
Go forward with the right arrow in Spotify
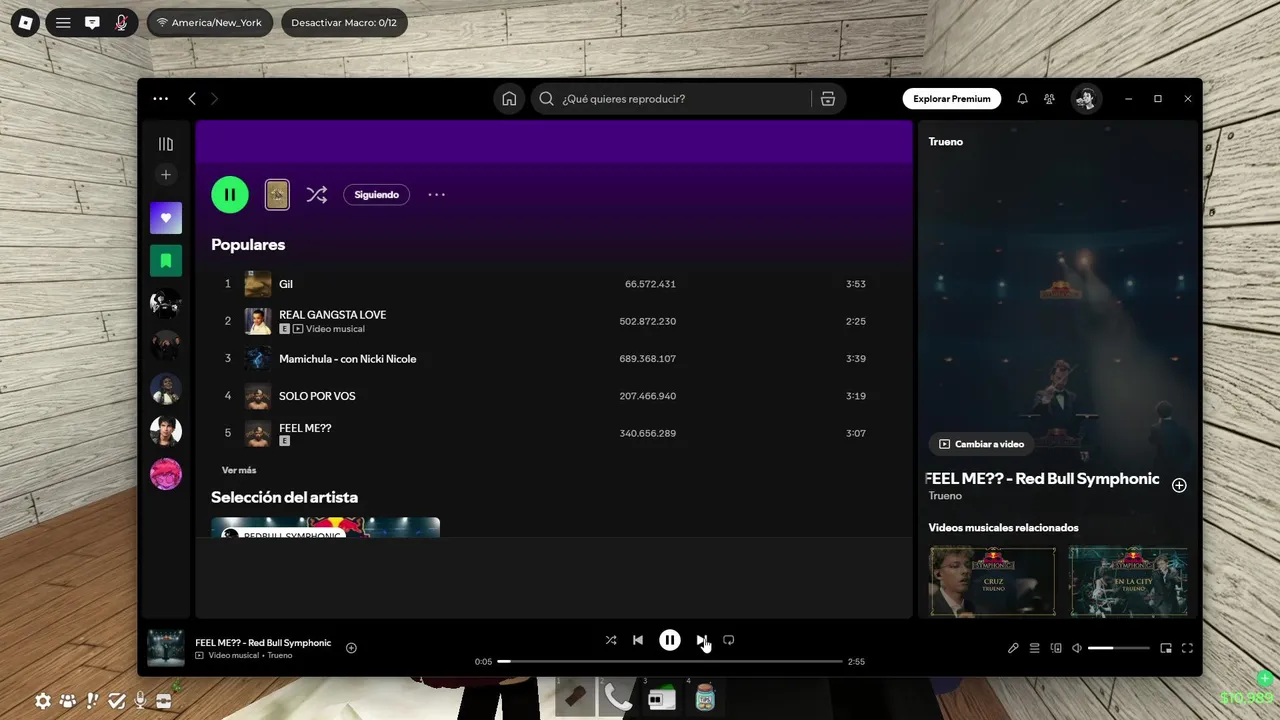[x=214, y=99]
